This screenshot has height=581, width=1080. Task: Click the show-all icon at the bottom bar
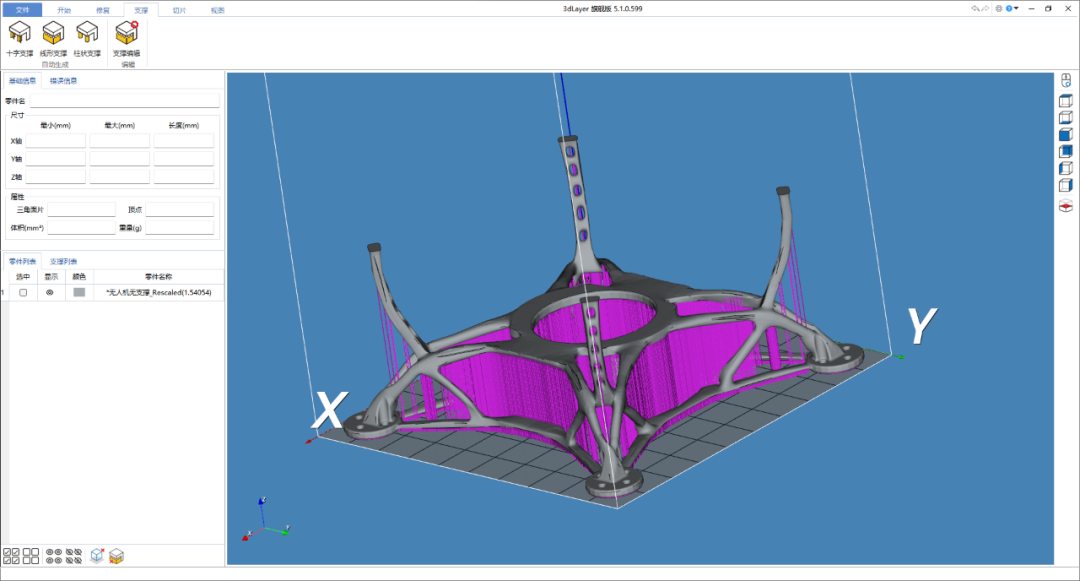click(51, 556)
